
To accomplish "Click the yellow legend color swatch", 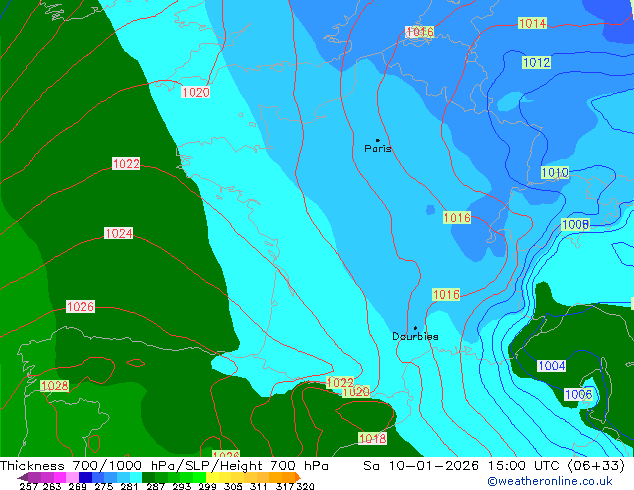I will click(212, 477).
